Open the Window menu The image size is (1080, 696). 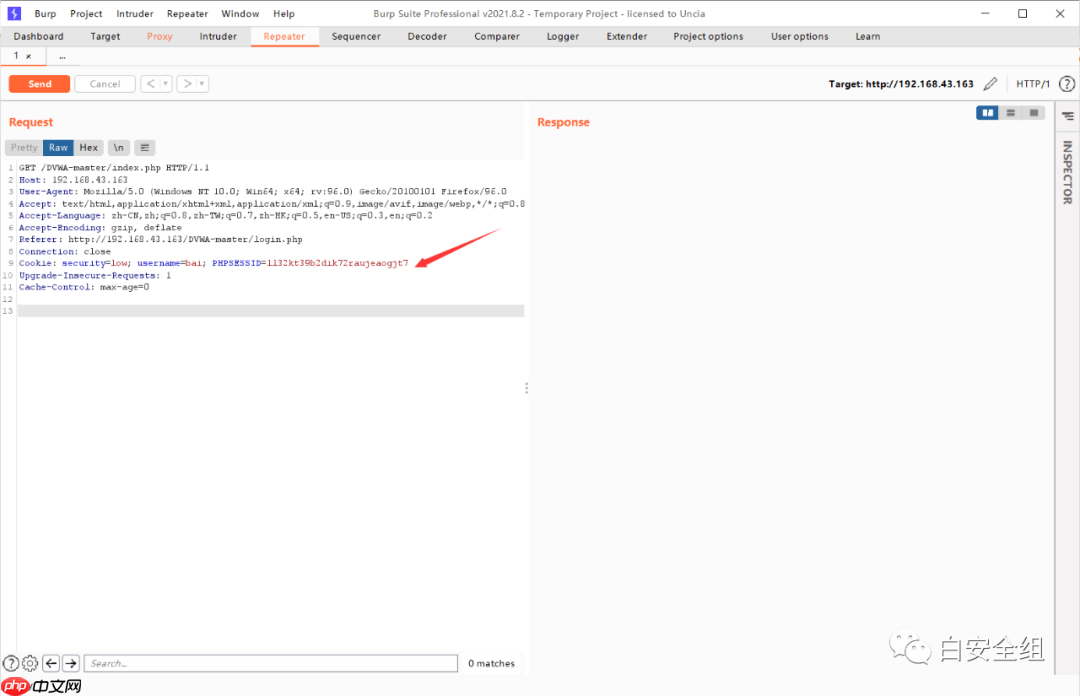(240, 13)
